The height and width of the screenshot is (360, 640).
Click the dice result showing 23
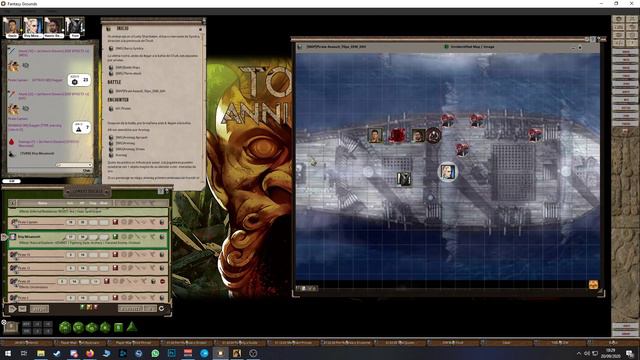[79, 80]
